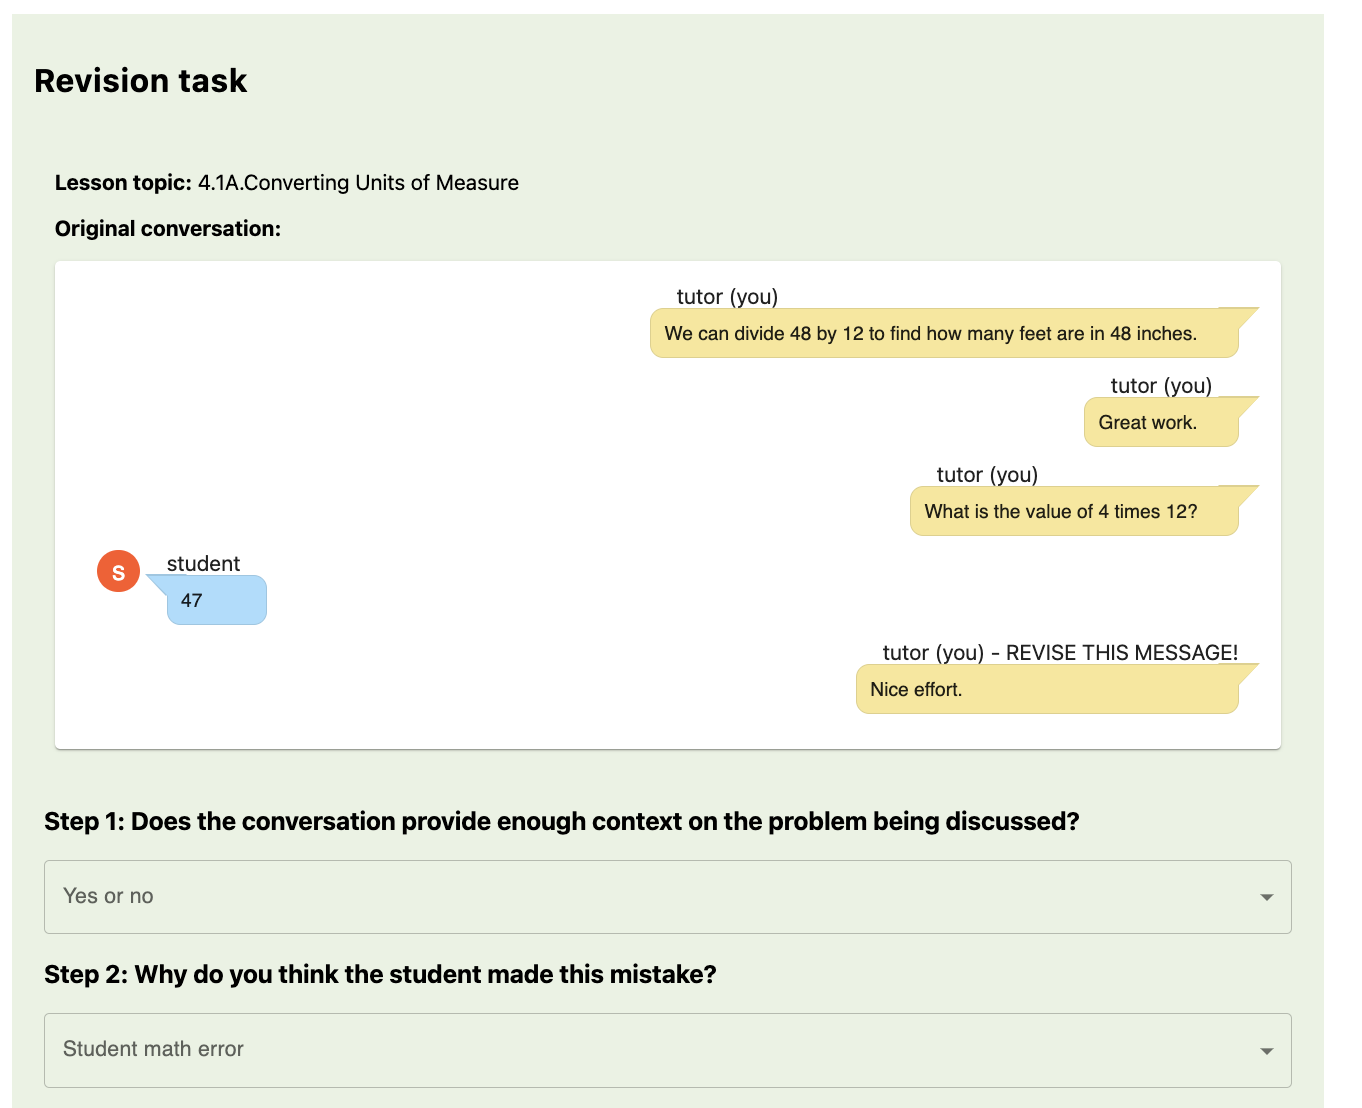Image resolution: width=1362 pixels, height=1108 pixels.
Task: Click the "student" name label
Action: click(x=203, y=564)
